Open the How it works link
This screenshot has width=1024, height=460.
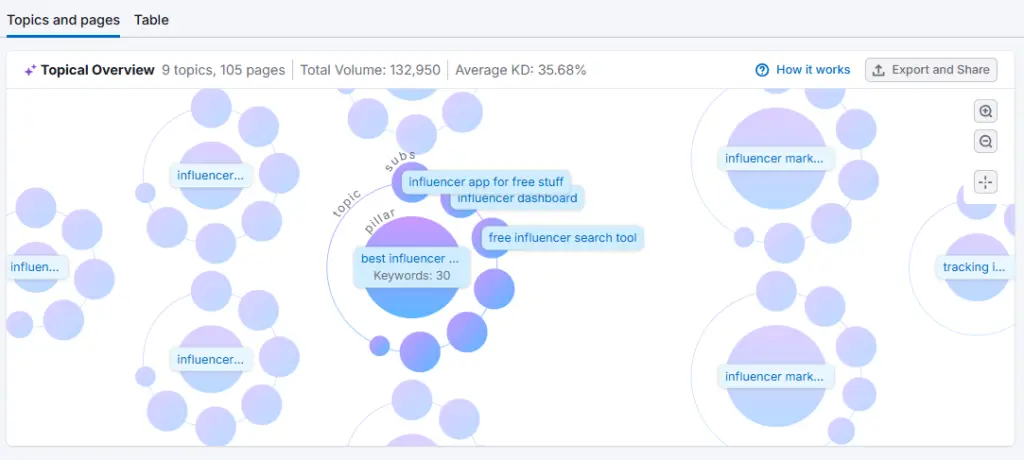click(x=812, y=70)
